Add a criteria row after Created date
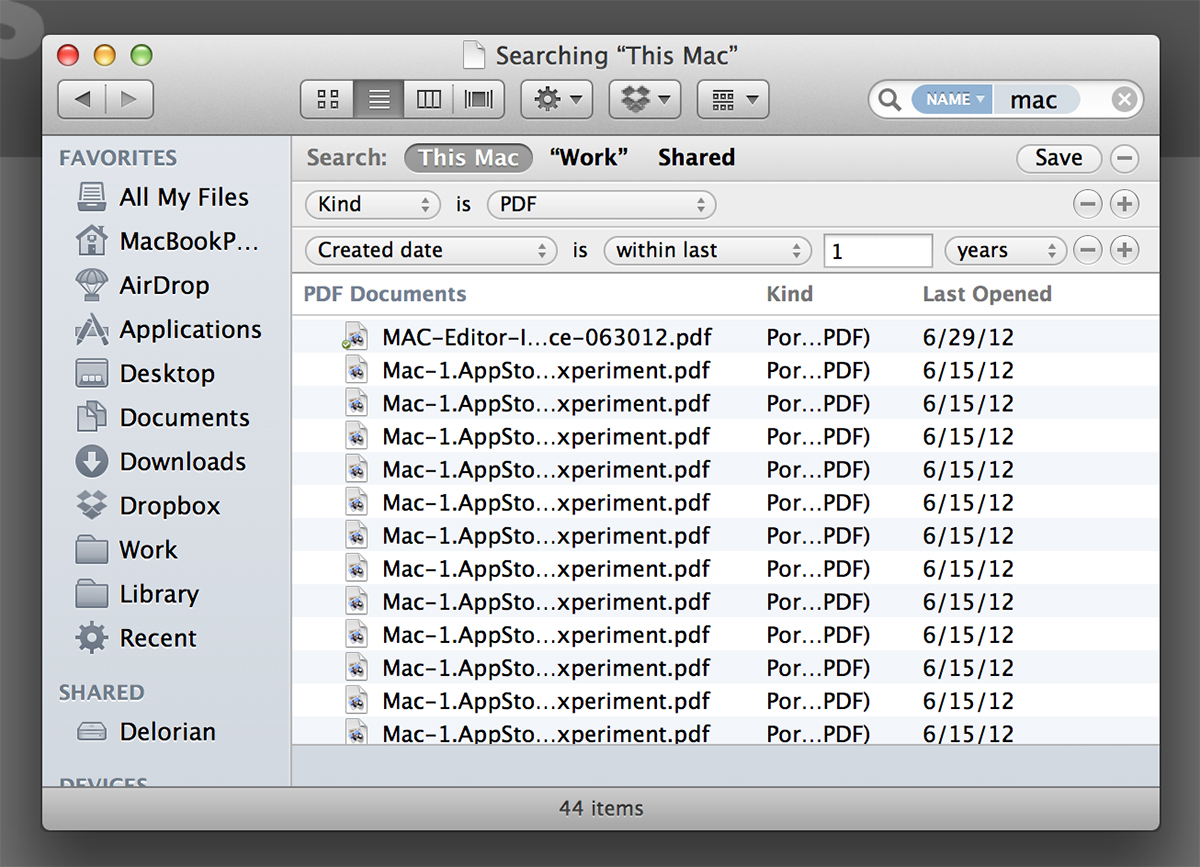 click(1125, 250)
